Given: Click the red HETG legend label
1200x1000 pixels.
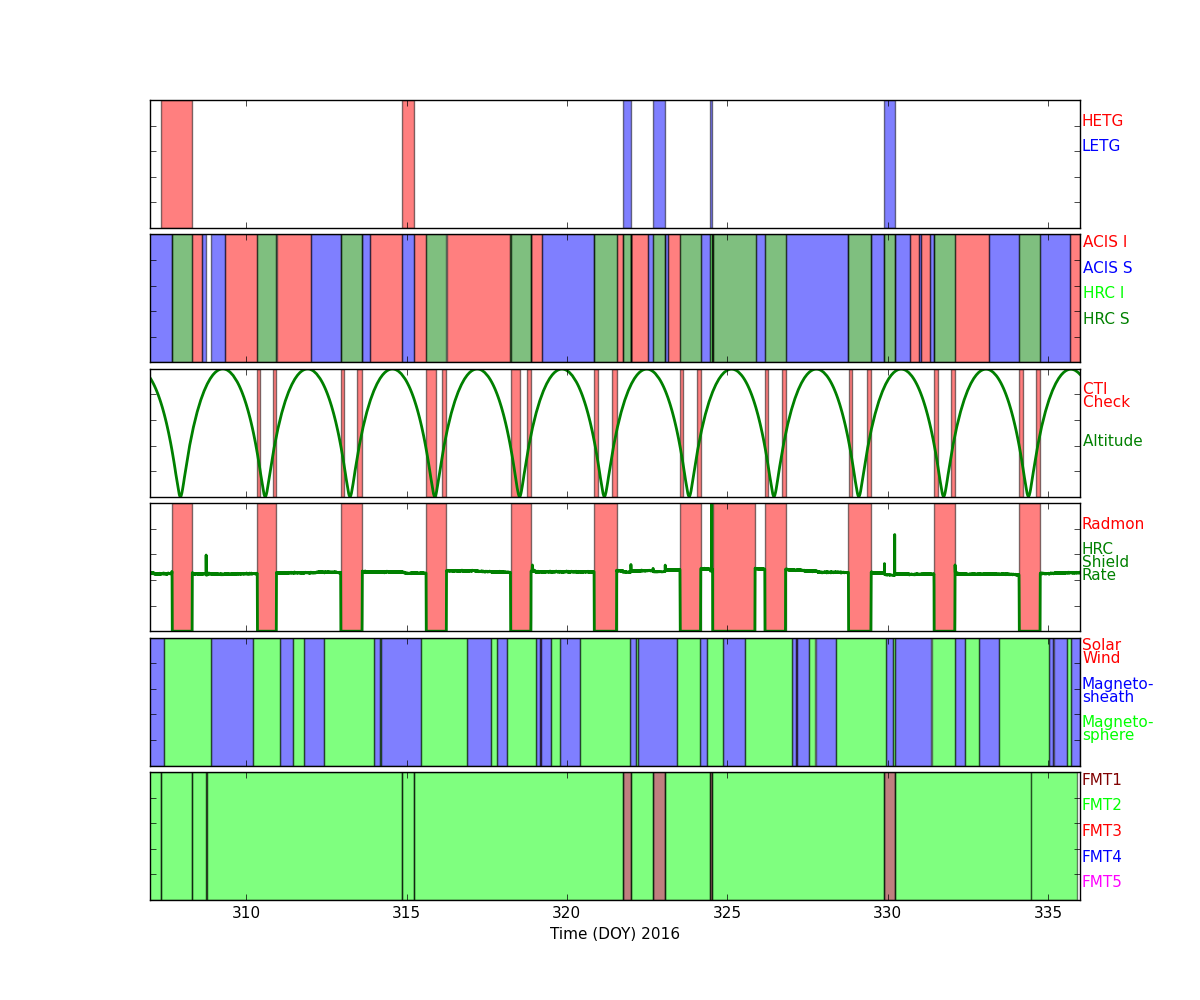Looking at the screenshot, I should click(x=1102, y=121).
